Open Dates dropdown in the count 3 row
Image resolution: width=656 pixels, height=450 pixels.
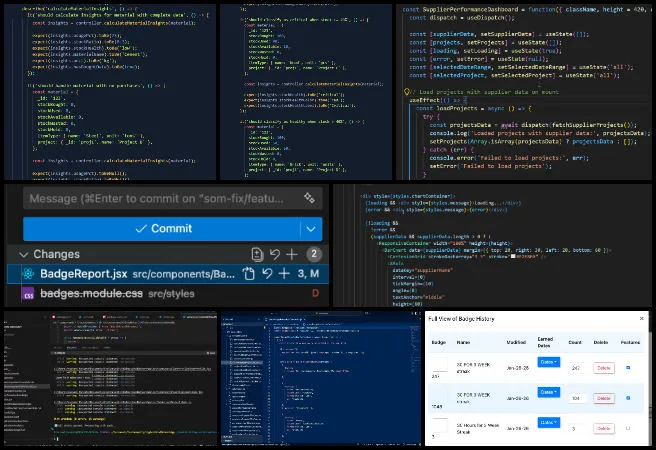click(548, 422)
